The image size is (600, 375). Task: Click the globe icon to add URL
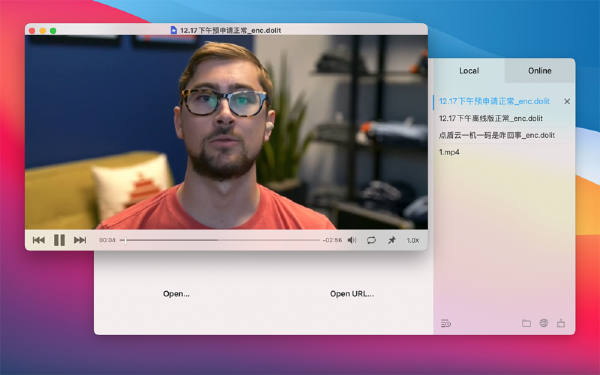[544, 323]
